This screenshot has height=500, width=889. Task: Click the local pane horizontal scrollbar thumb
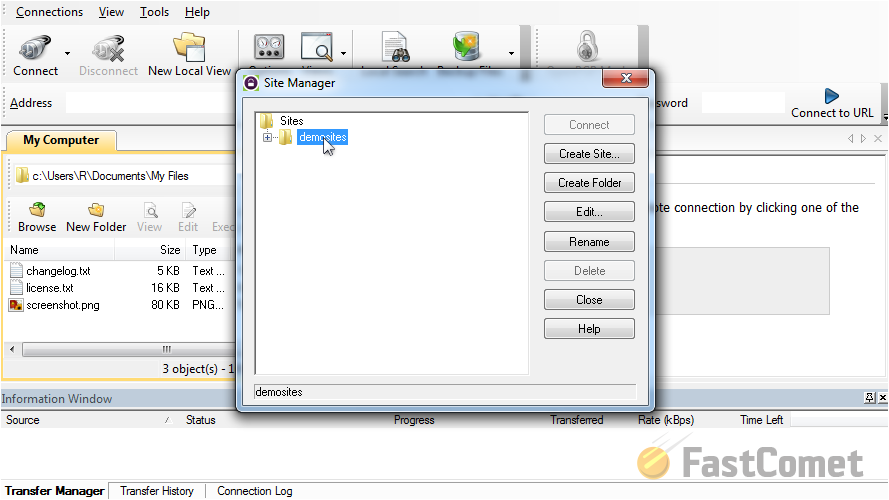point(129,349)
